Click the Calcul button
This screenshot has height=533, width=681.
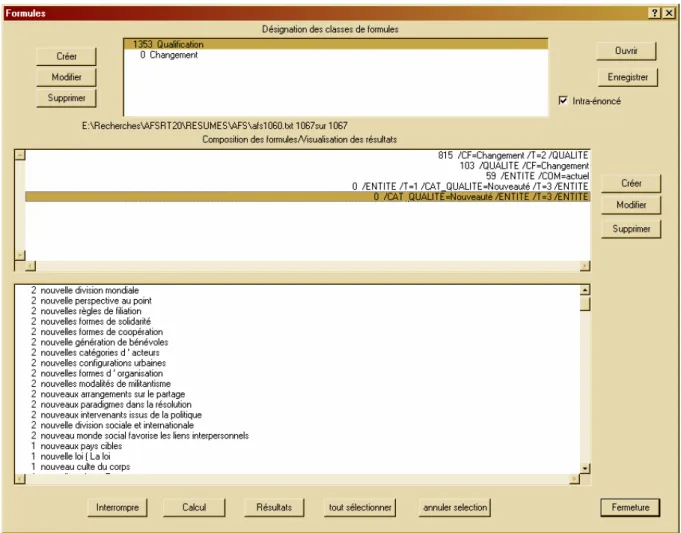(x=194, y=507)
